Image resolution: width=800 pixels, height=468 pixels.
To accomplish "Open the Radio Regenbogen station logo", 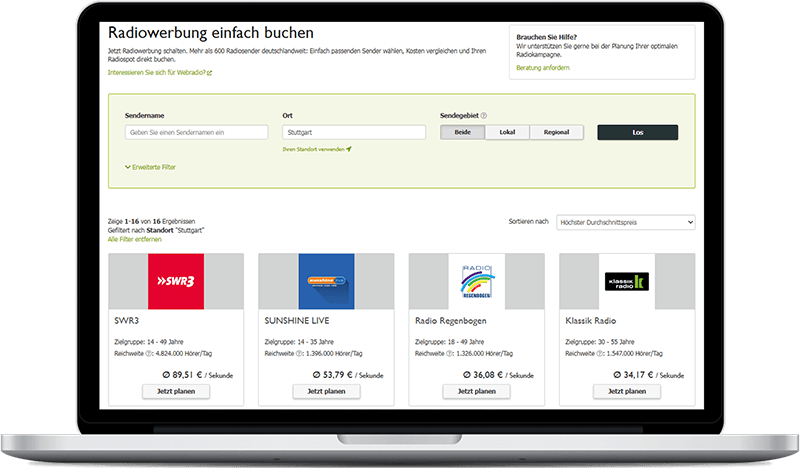I will pyautogui.click(x=477, y=281).
